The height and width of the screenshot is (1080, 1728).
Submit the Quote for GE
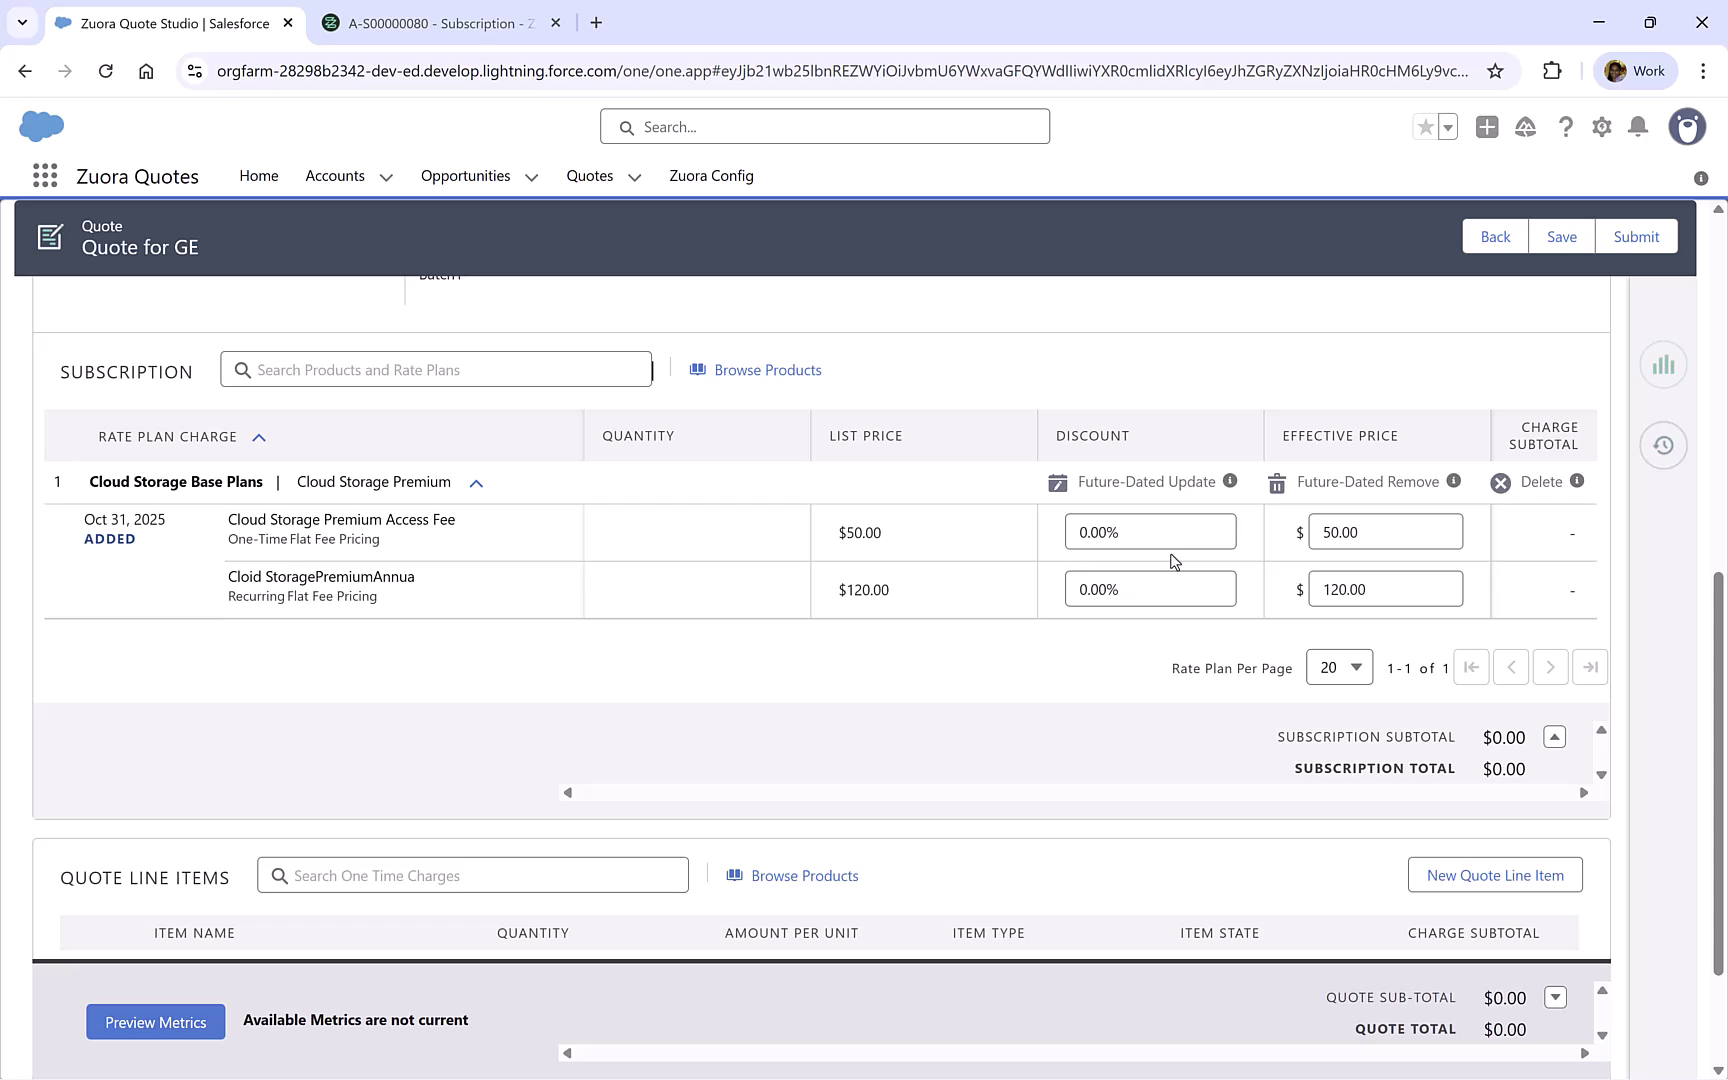(x=1636, y=236)
